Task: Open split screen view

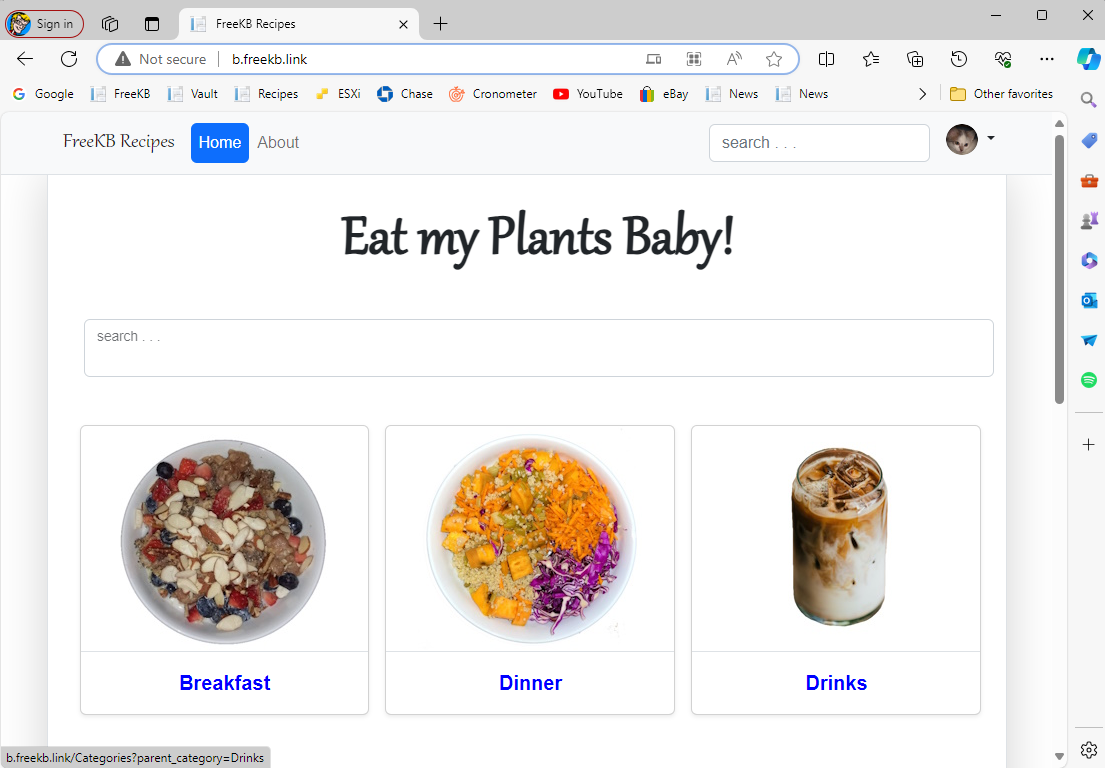Action: [x=827, y=59]
